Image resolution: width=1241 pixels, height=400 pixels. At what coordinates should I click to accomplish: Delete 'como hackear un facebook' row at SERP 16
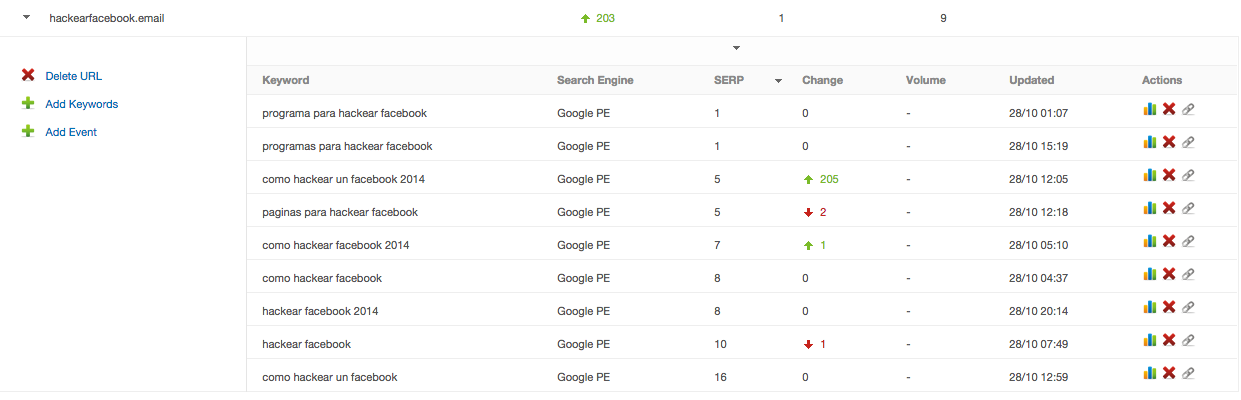[1168, 374]
